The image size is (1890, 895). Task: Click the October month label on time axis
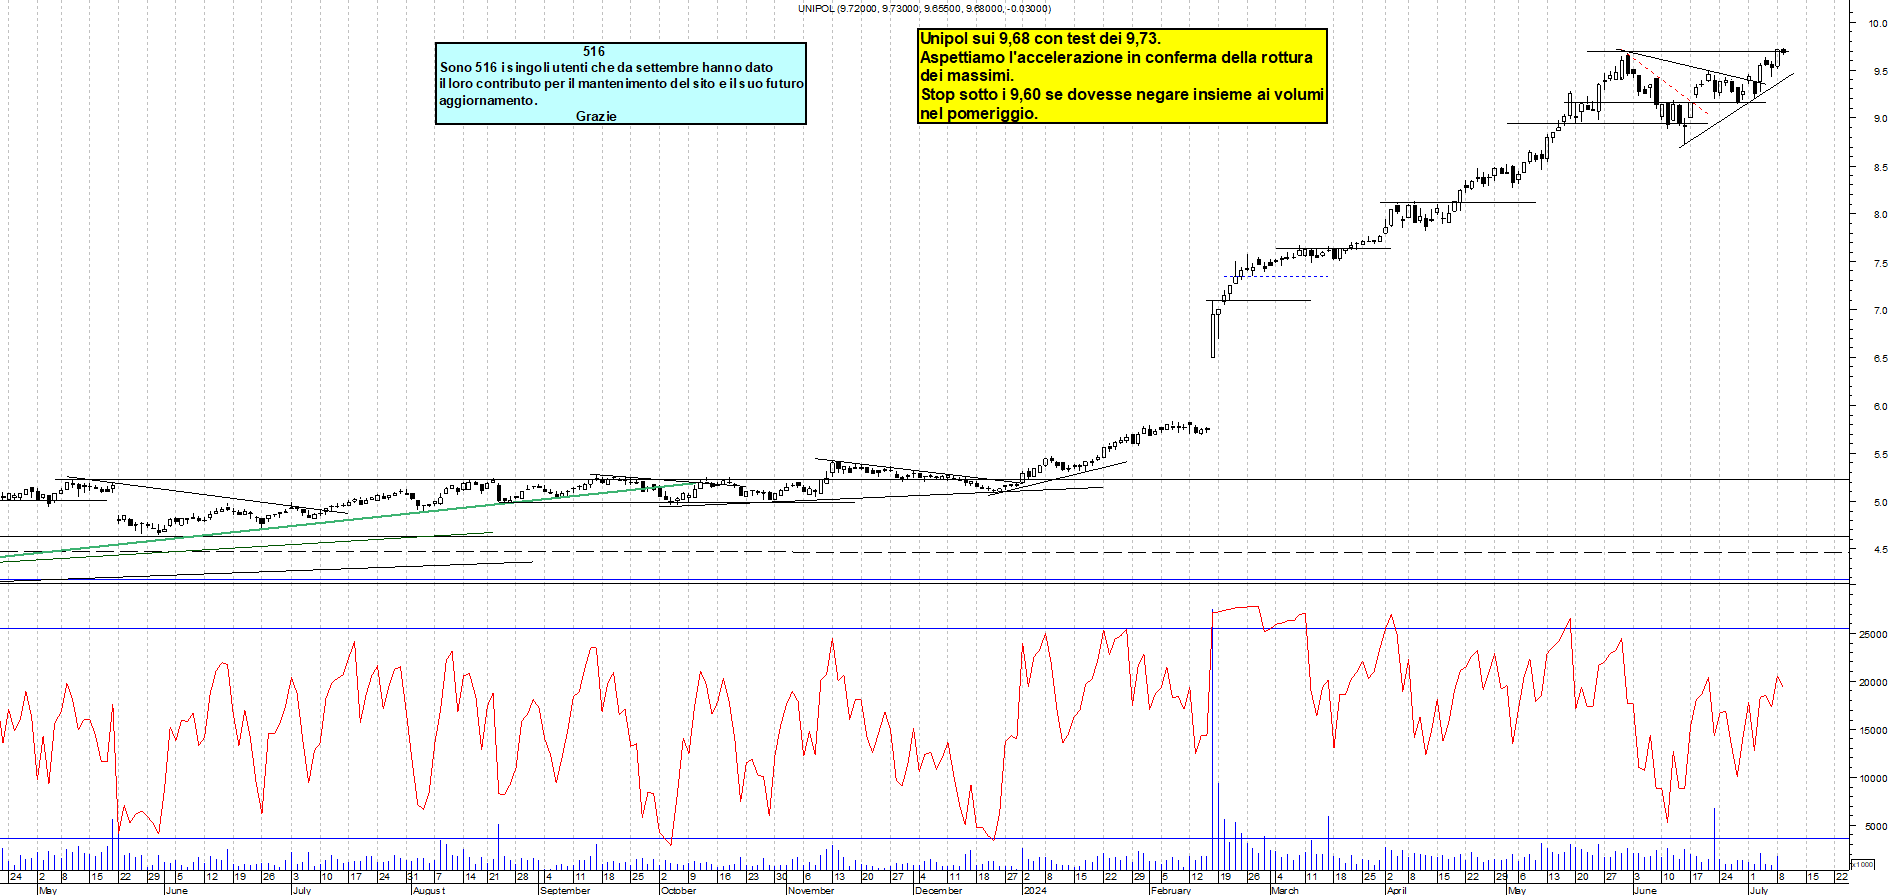(678, 890)
